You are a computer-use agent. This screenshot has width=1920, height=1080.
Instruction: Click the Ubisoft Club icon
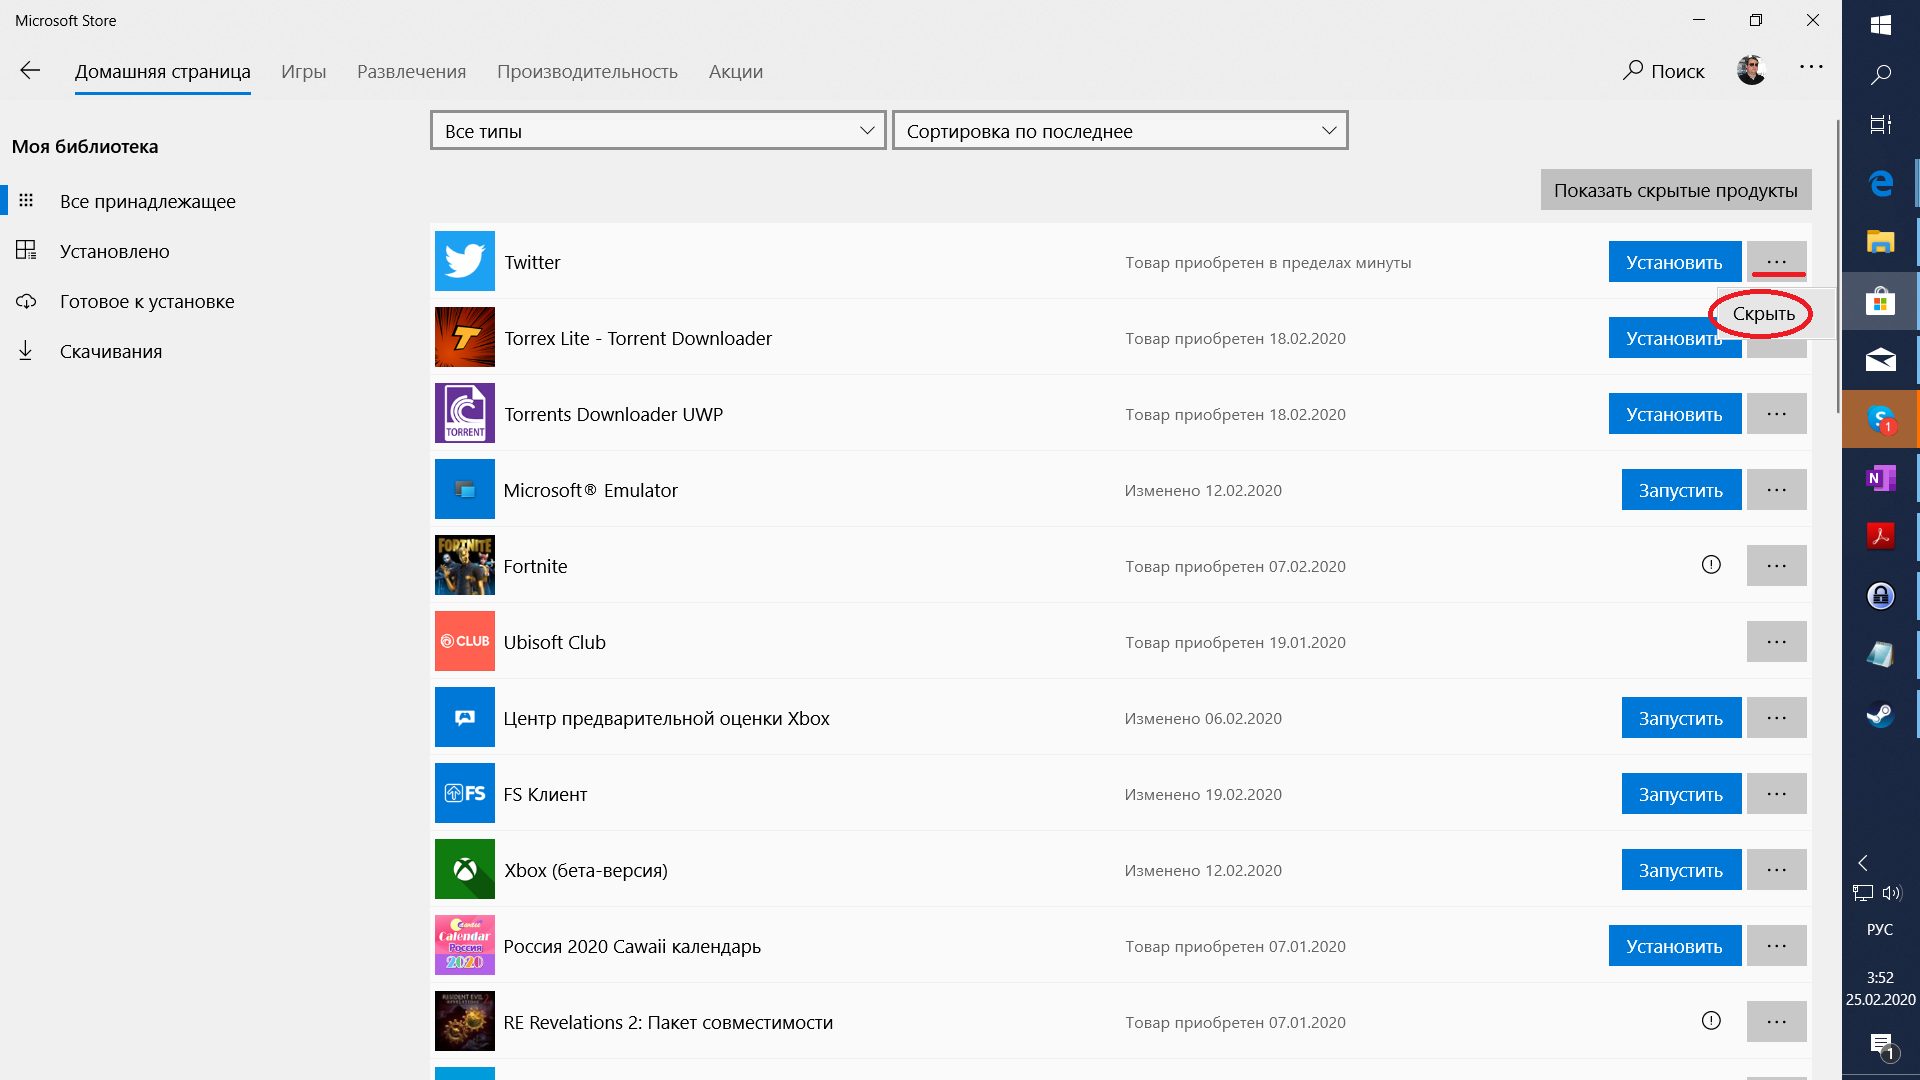tap(465, 641)
